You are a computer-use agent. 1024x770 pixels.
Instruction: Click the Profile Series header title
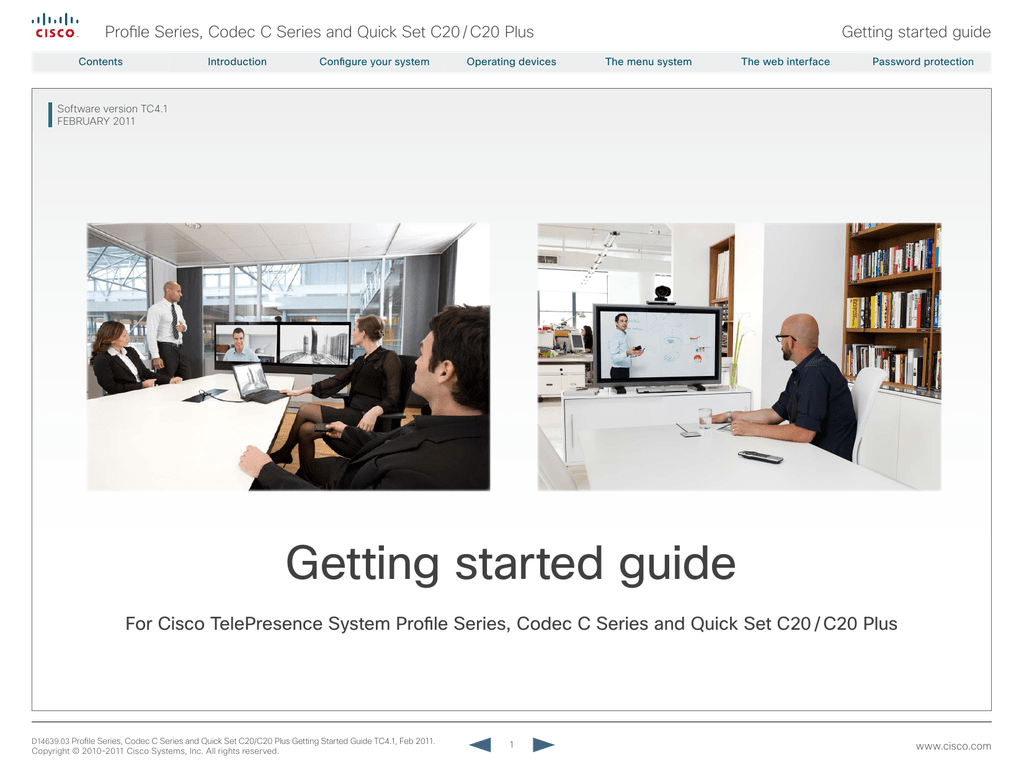coord(326,32)
